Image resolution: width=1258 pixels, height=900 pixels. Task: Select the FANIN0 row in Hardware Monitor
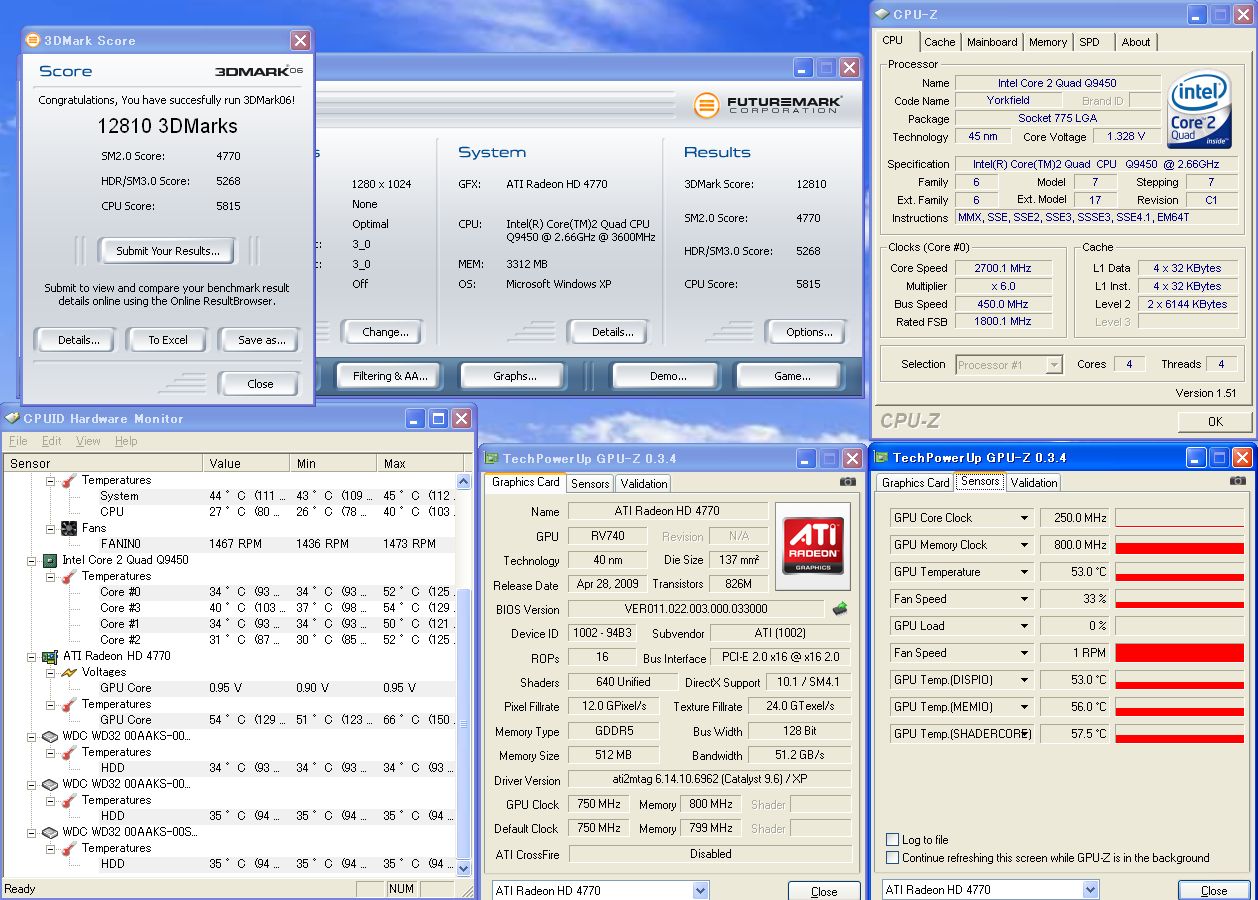229,544
